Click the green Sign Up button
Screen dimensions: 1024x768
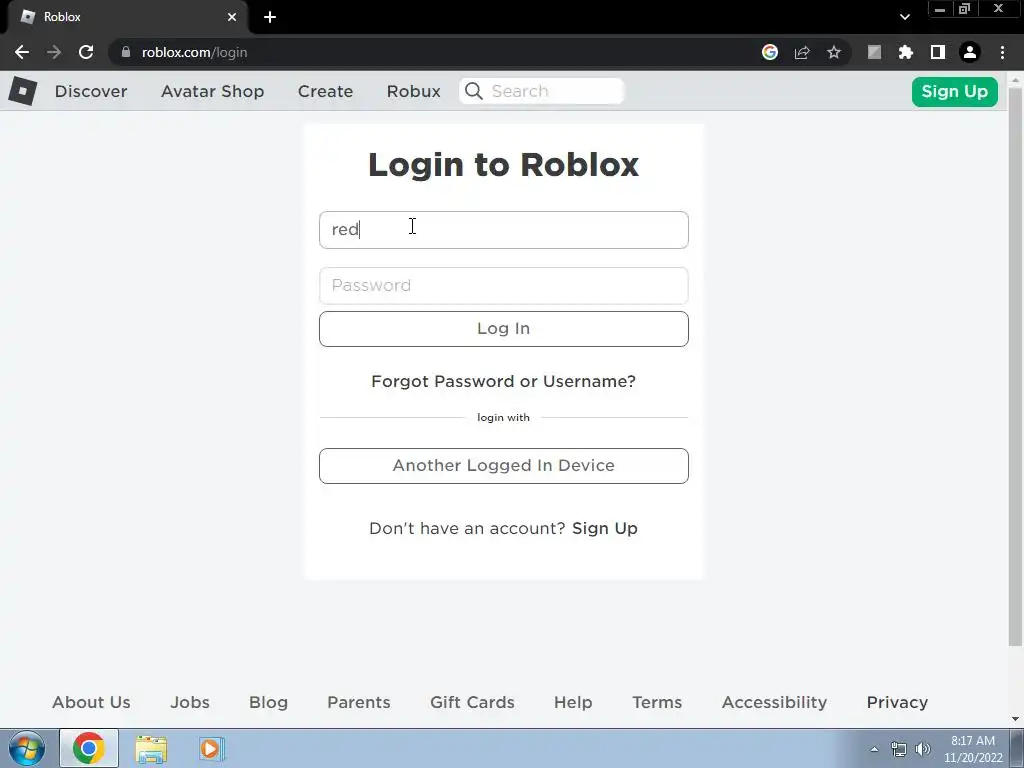tap(954, 91)
